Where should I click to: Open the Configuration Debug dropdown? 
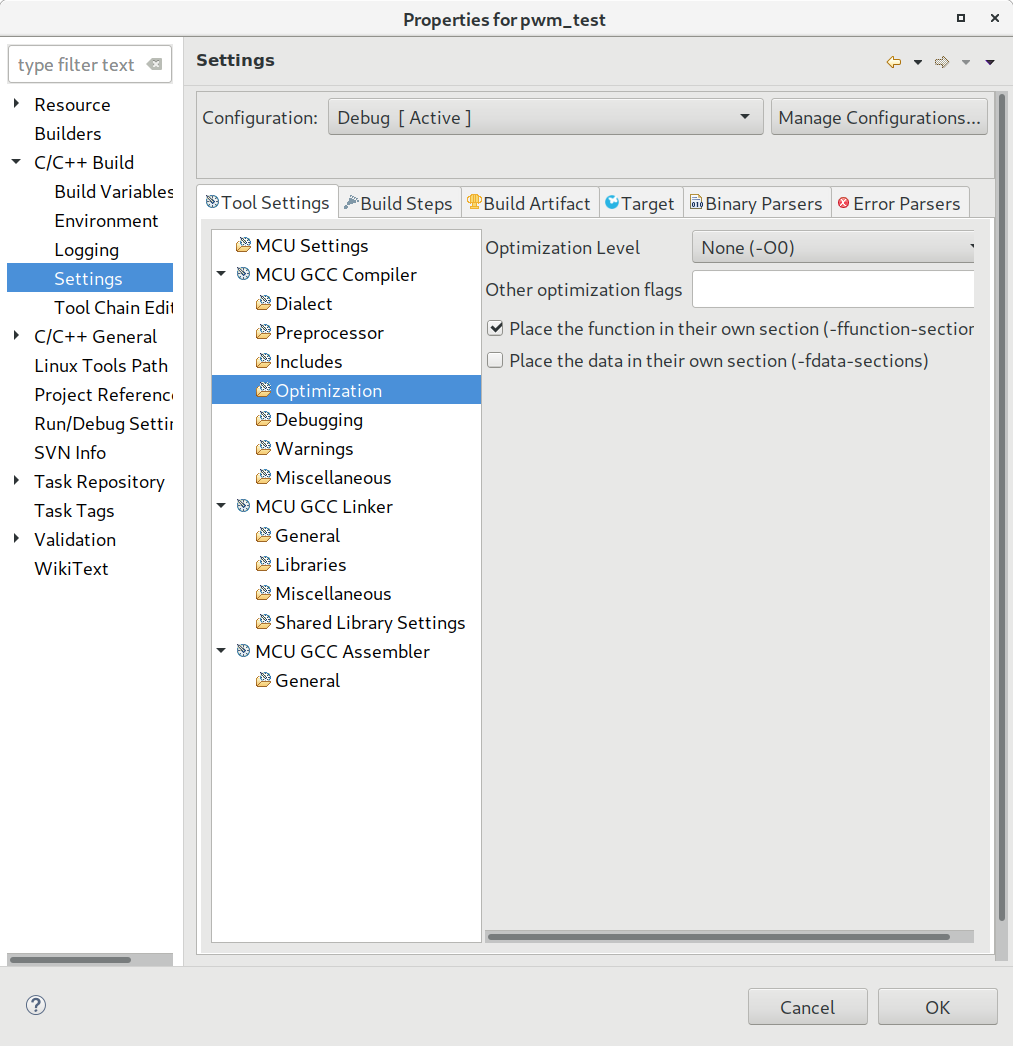pyautogui.click(x=546, y=117)
